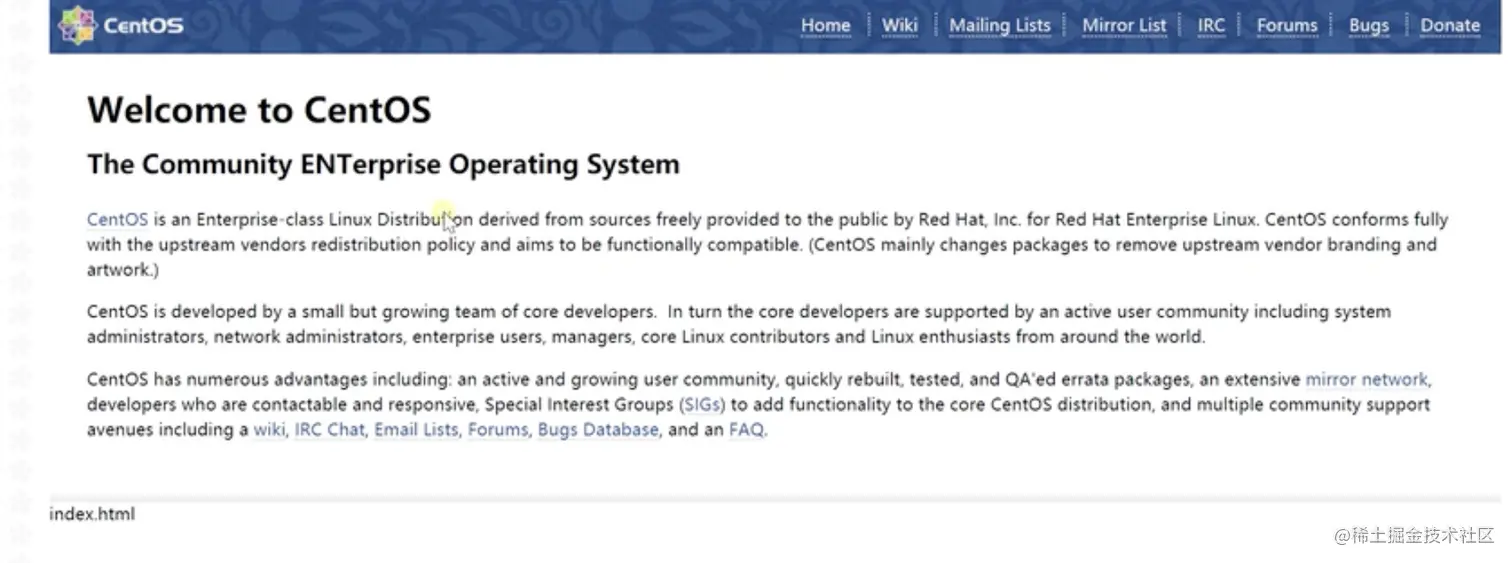Click the index.html filename label
The image size is (1512, 563).
(92, 515)
